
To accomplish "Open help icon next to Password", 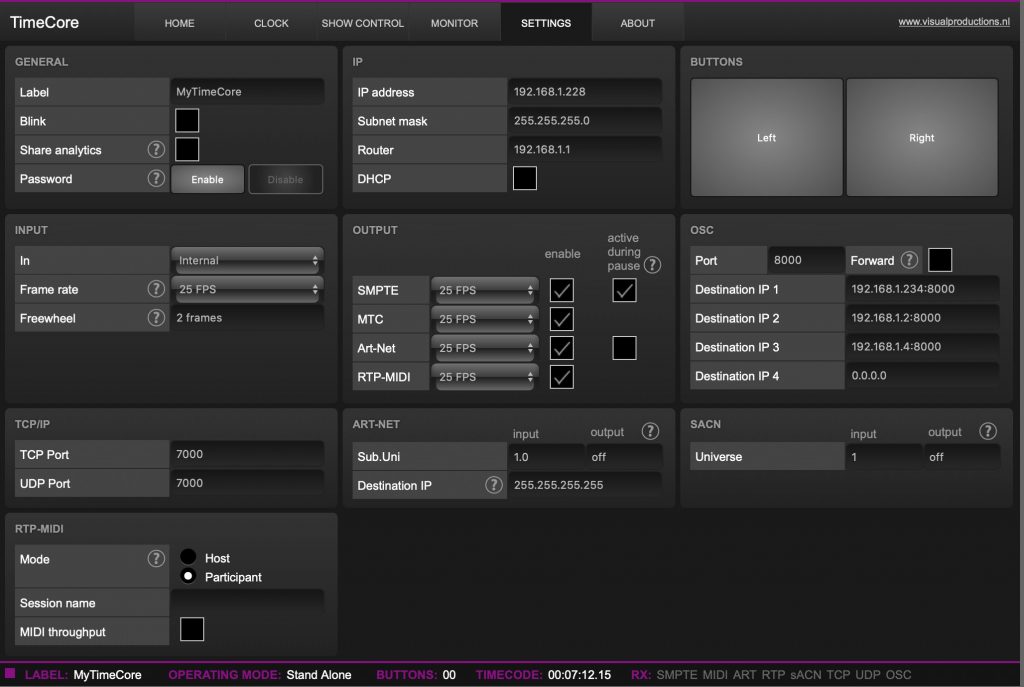I will [155, 178].
